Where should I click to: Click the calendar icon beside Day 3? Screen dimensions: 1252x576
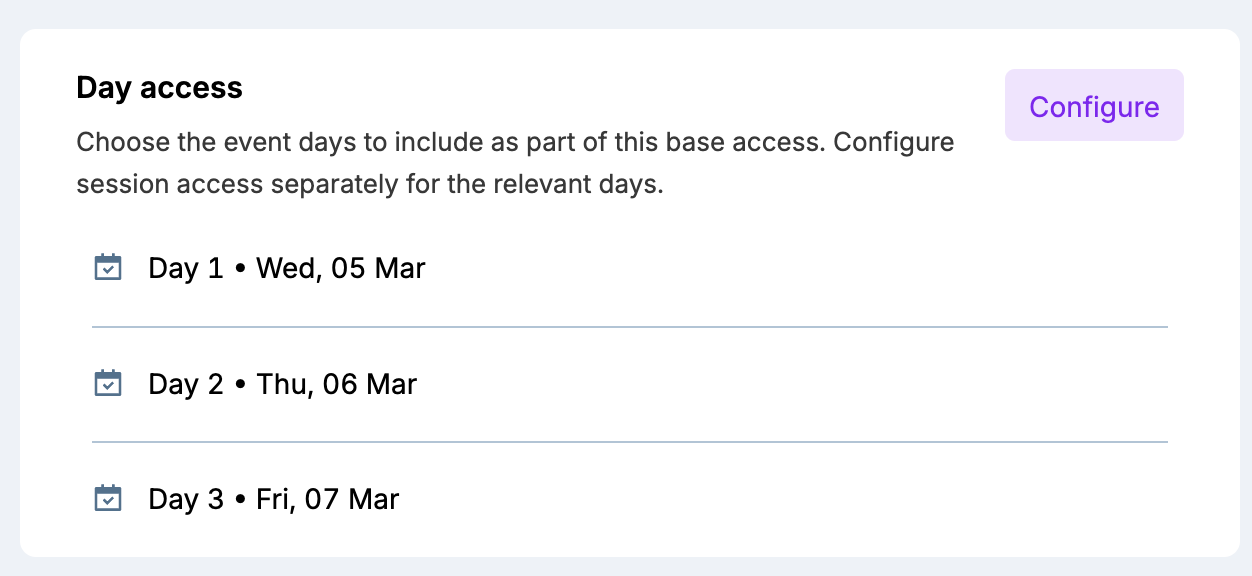108,499
